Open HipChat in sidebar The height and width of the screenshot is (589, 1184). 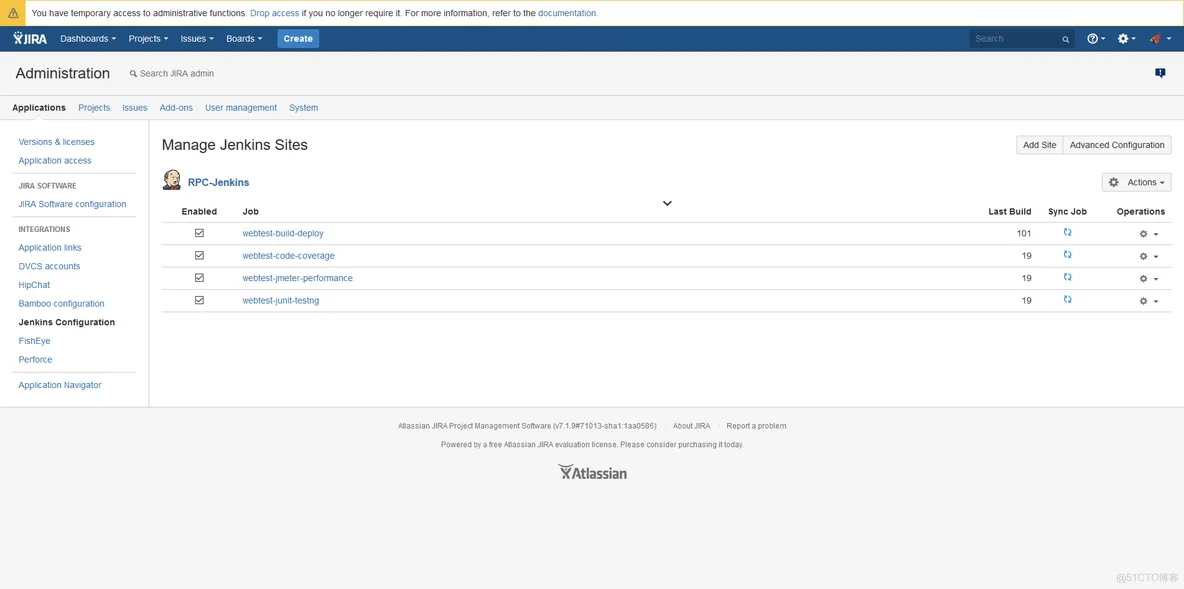click(x=34, y=285)
